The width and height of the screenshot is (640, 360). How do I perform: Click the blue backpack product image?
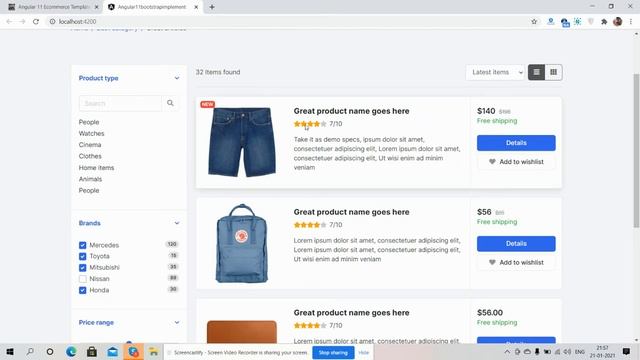pos(242,243)
